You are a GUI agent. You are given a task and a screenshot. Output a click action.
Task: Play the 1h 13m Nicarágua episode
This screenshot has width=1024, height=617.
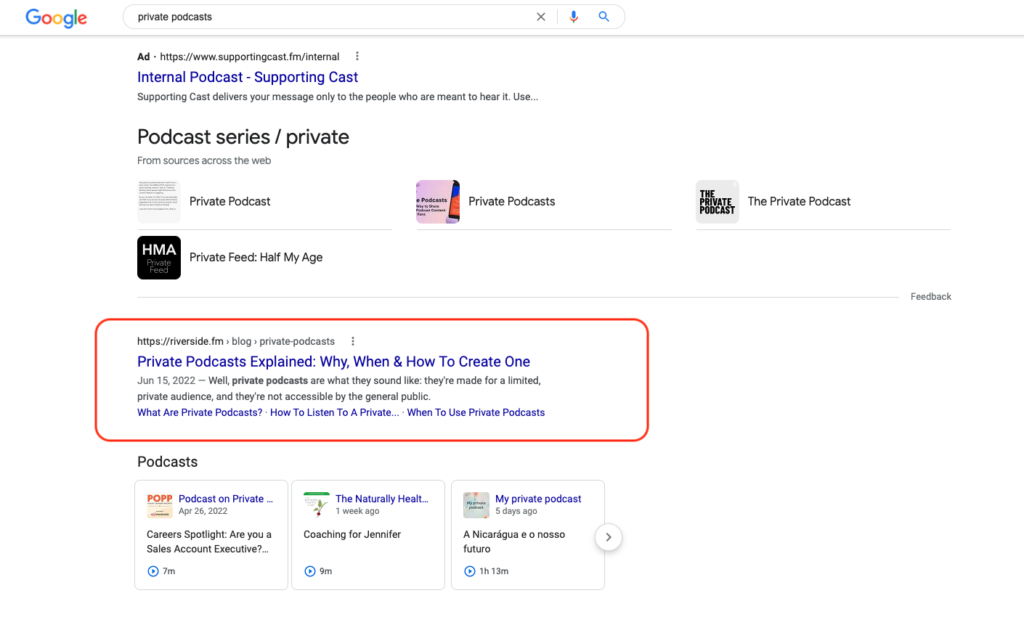point(470,571)
